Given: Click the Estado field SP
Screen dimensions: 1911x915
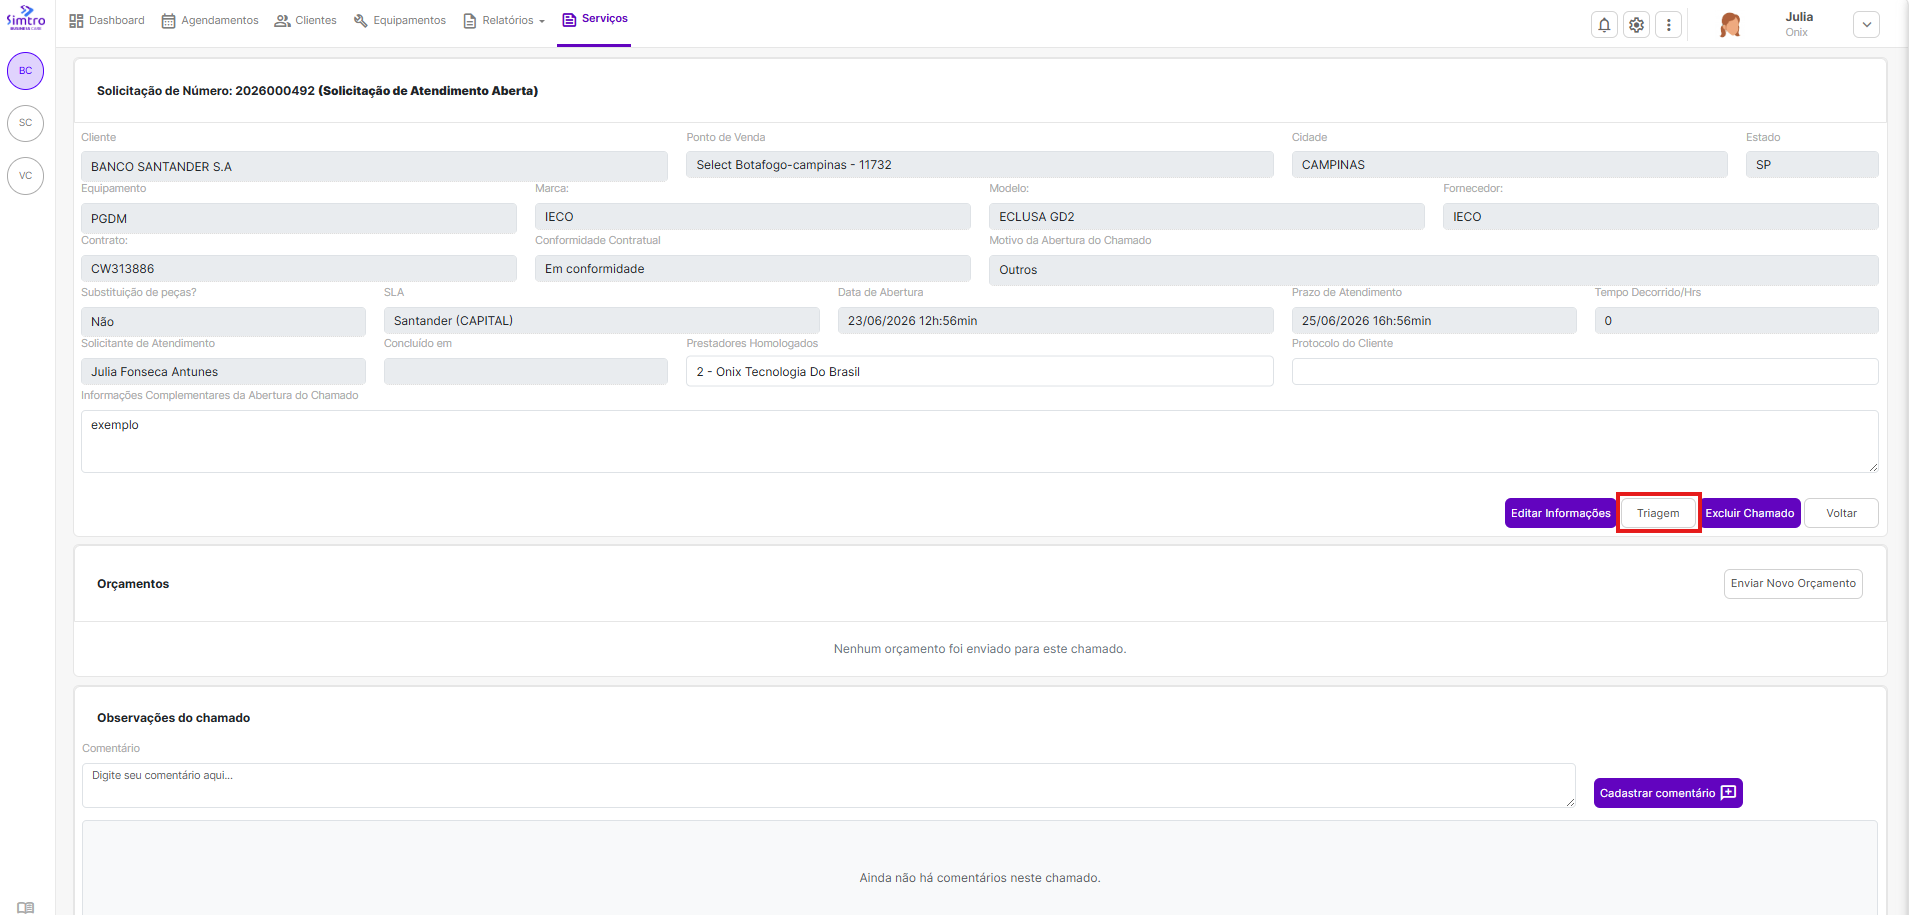Looking at the screenshot, I should (x=1812, y=165).
